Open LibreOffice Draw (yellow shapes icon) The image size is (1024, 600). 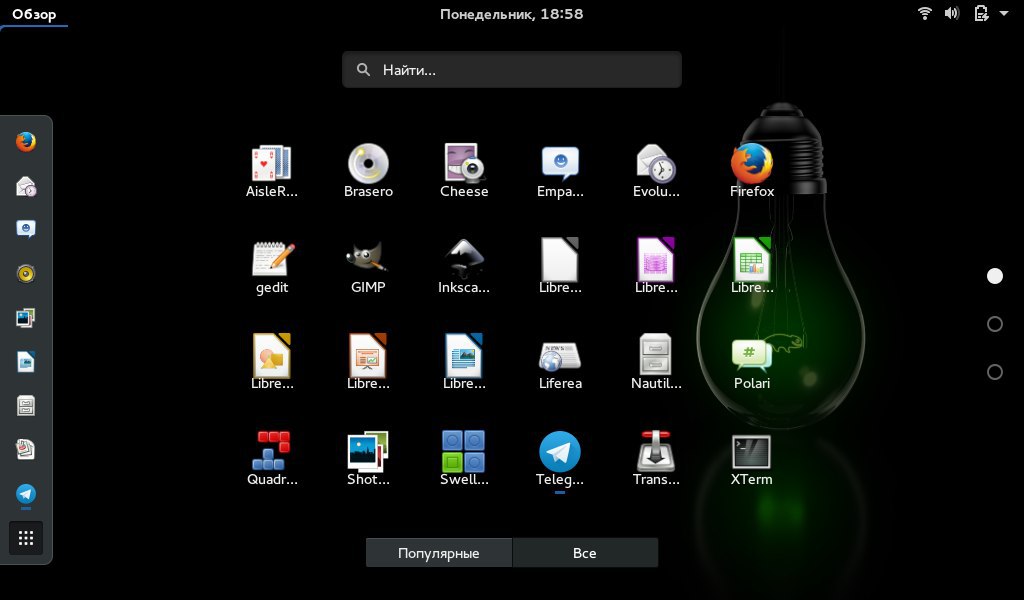click(272, 363)
